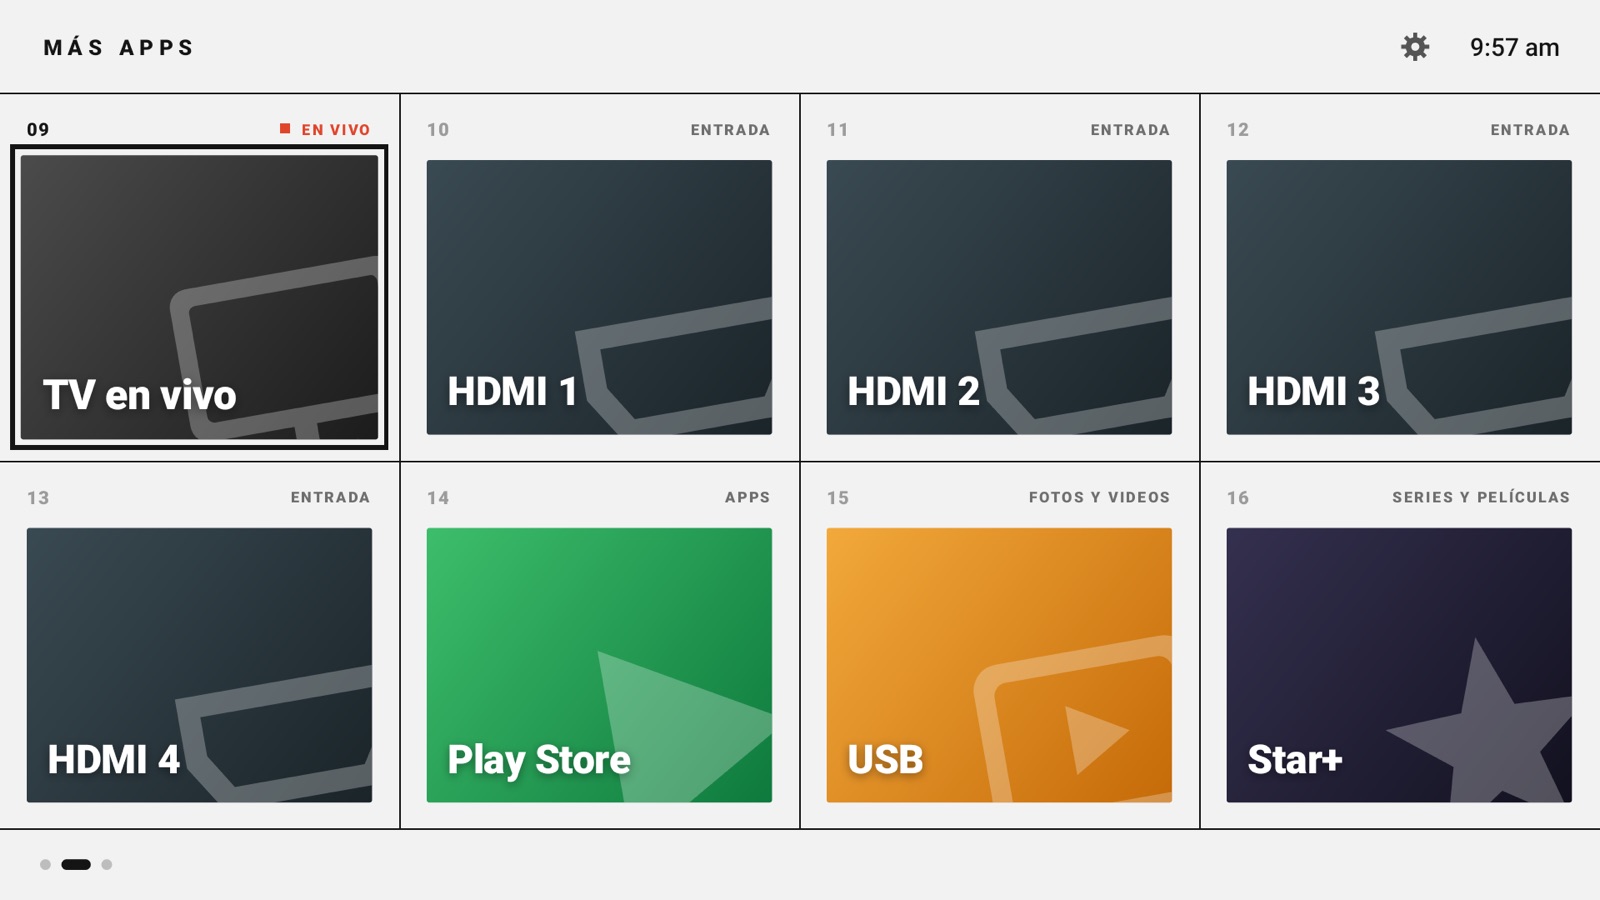
Task: Click the APPS label above Play Store
Action: pos(747,497)
